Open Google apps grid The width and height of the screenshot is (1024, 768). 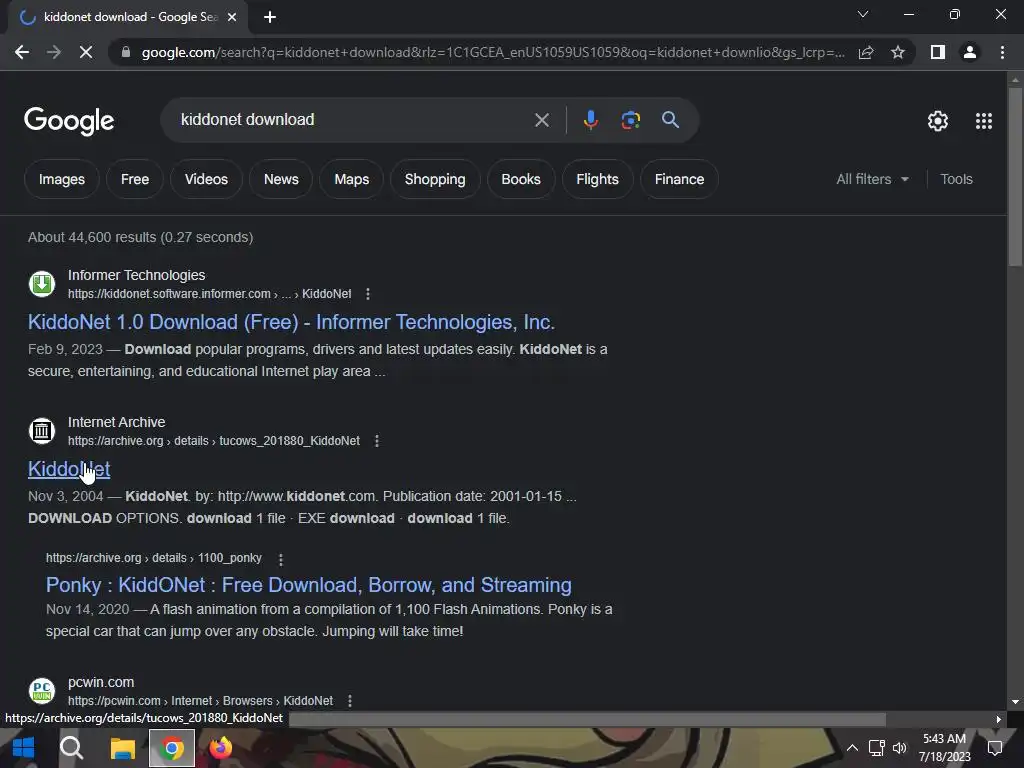984,121
